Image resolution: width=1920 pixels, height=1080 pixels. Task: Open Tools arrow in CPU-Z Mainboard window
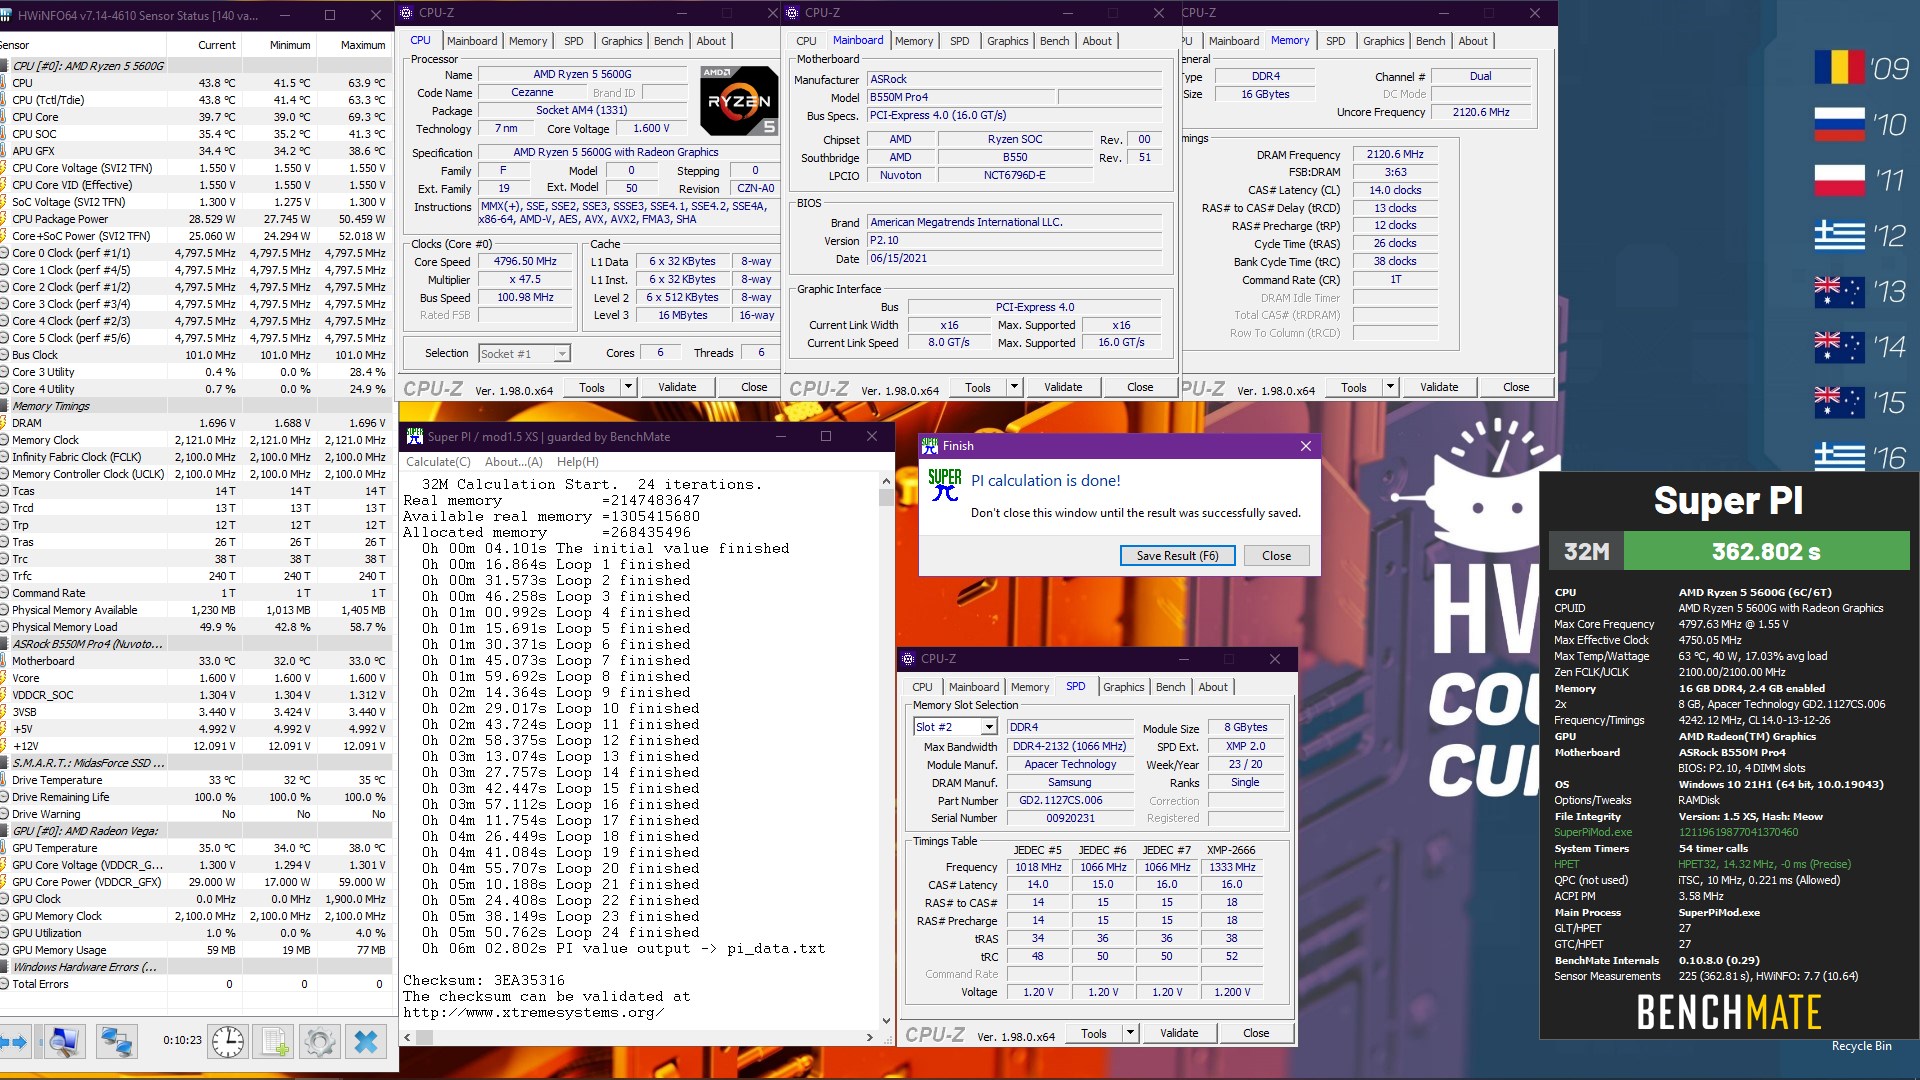pos(1014,387)
